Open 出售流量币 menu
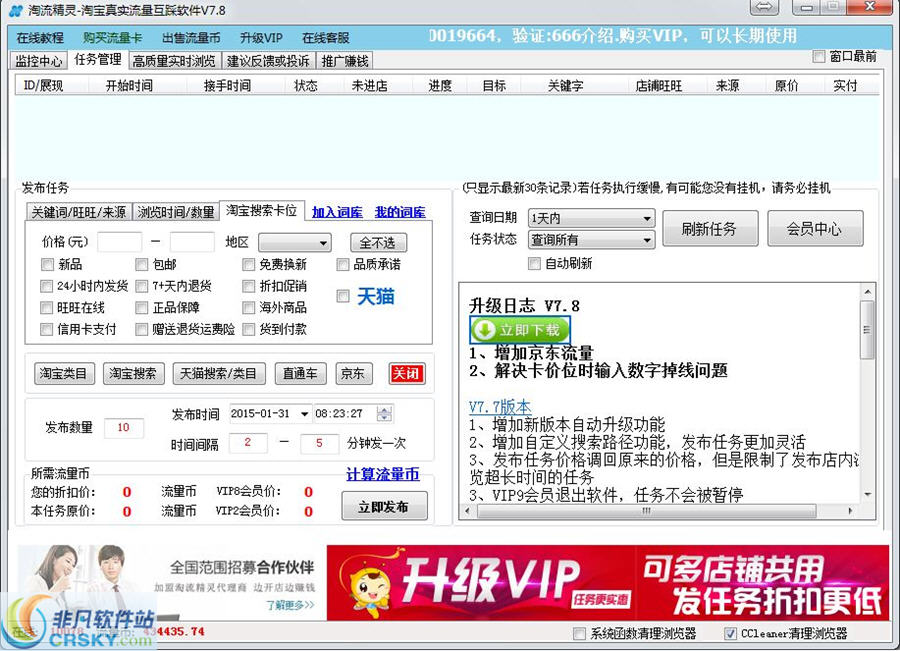This screenshot has height=651, width=900. coord(191,38)
